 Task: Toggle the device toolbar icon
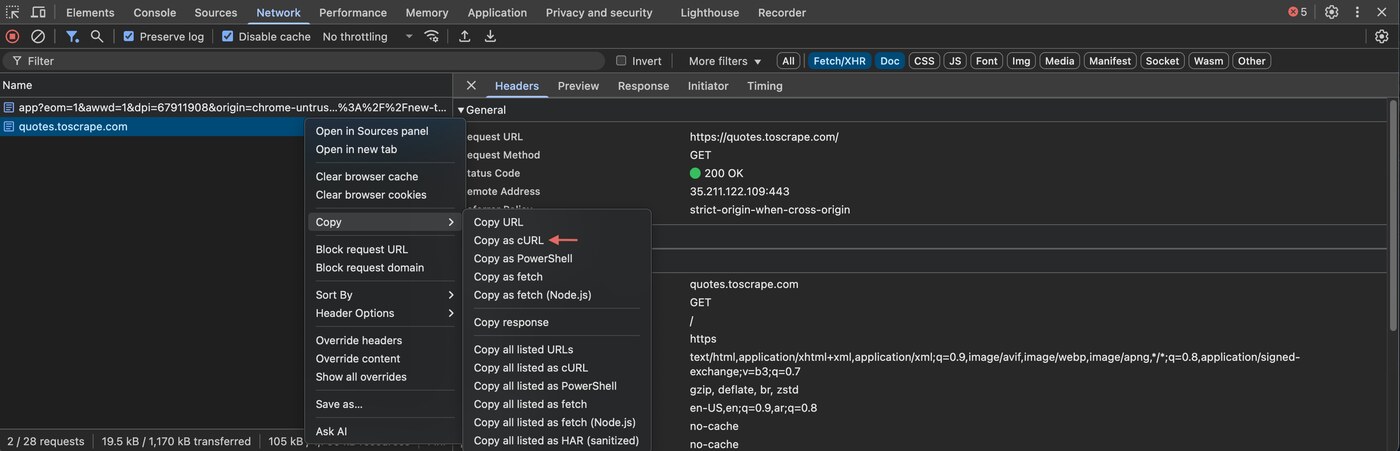click(x=38, y=12)
